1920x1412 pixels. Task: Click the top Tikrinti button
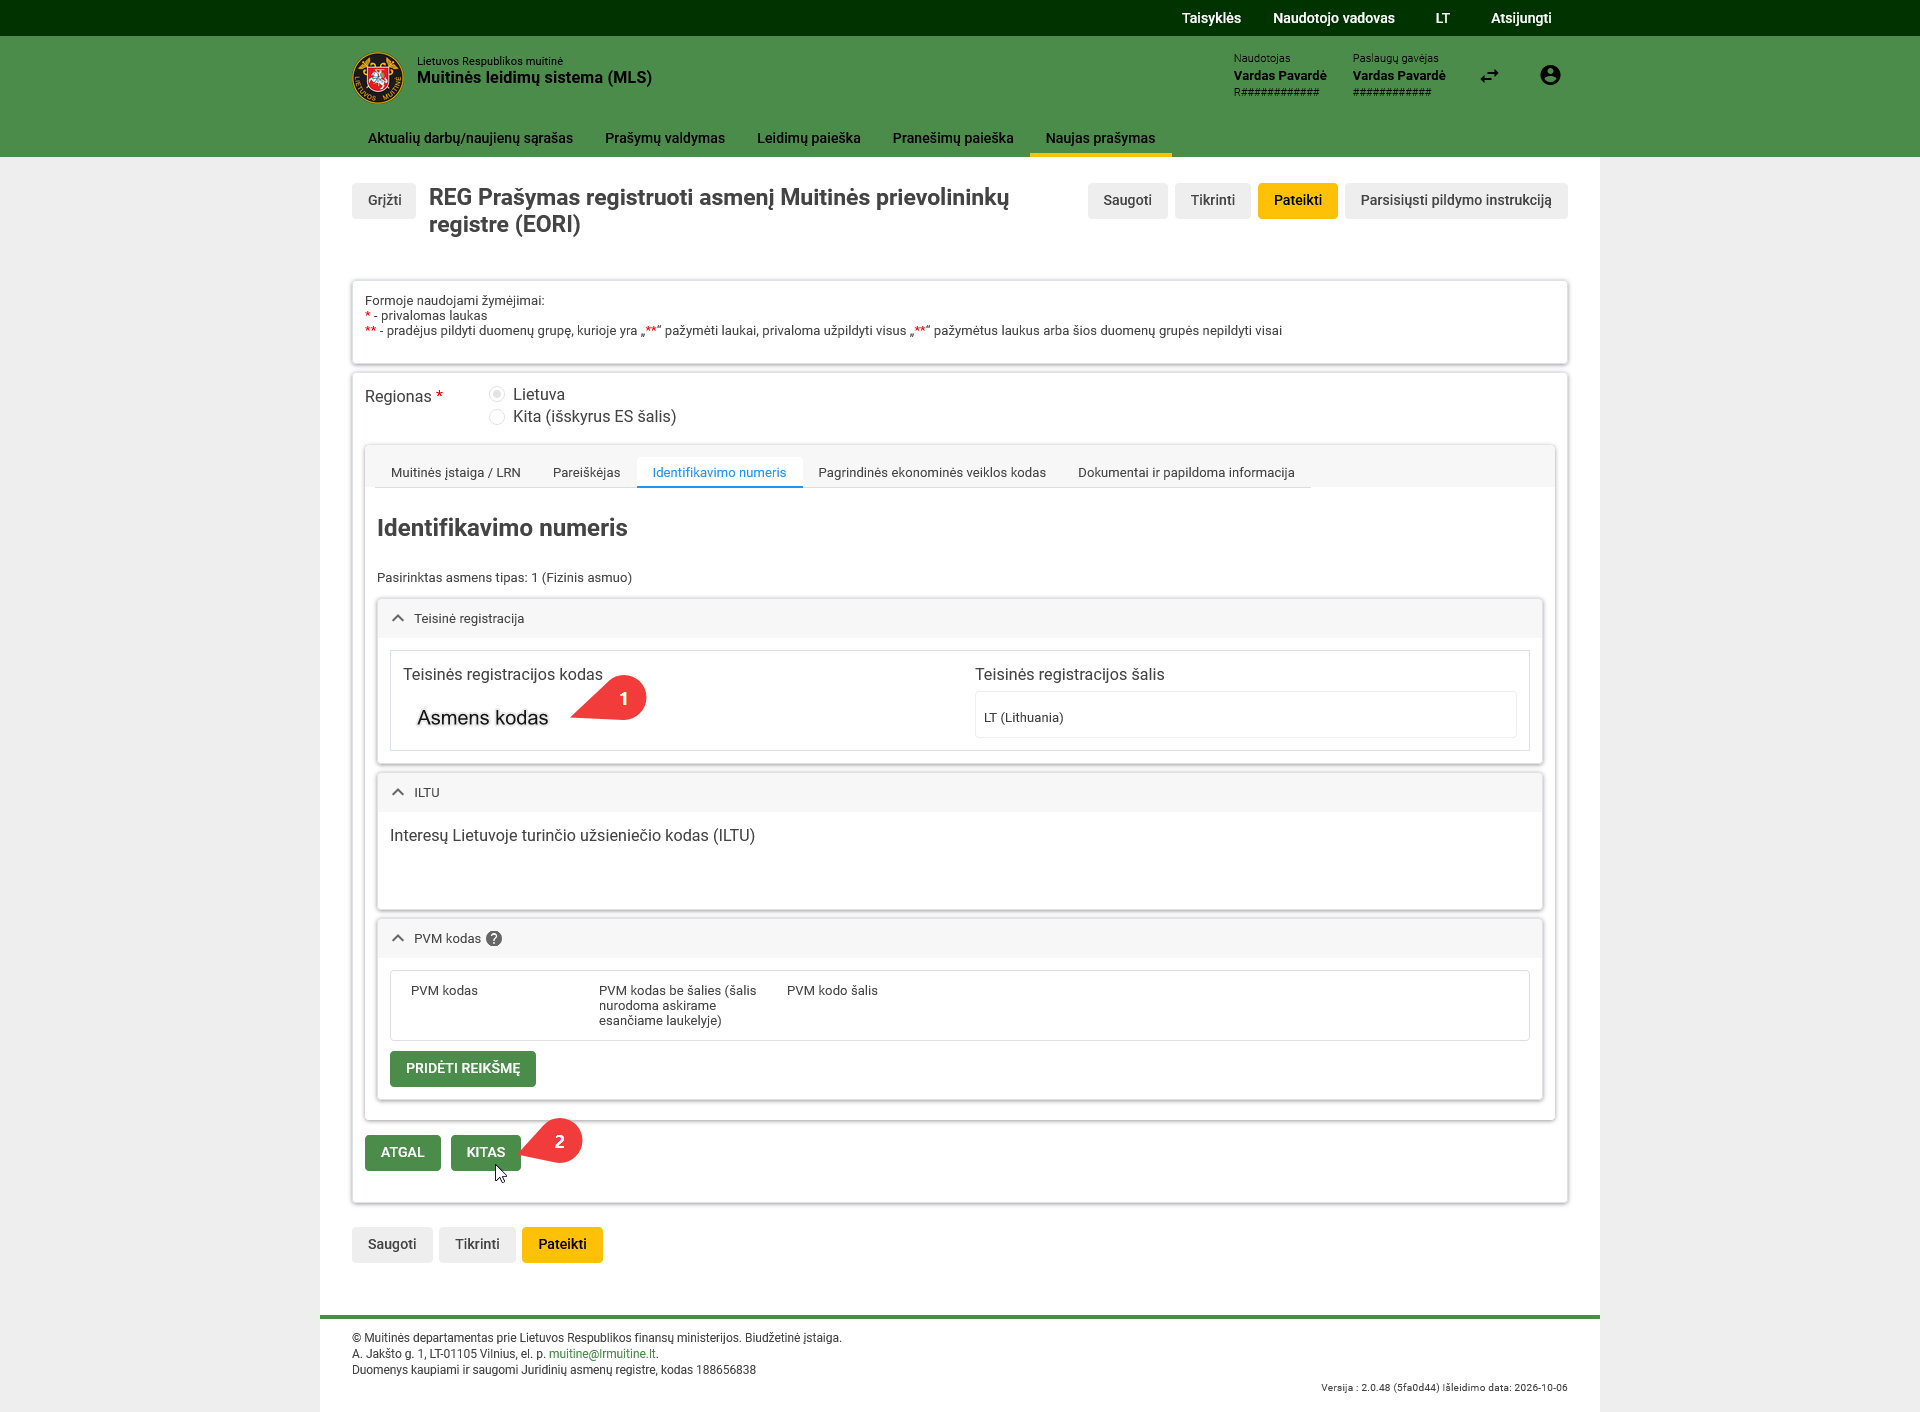[x=1212, y=201]
